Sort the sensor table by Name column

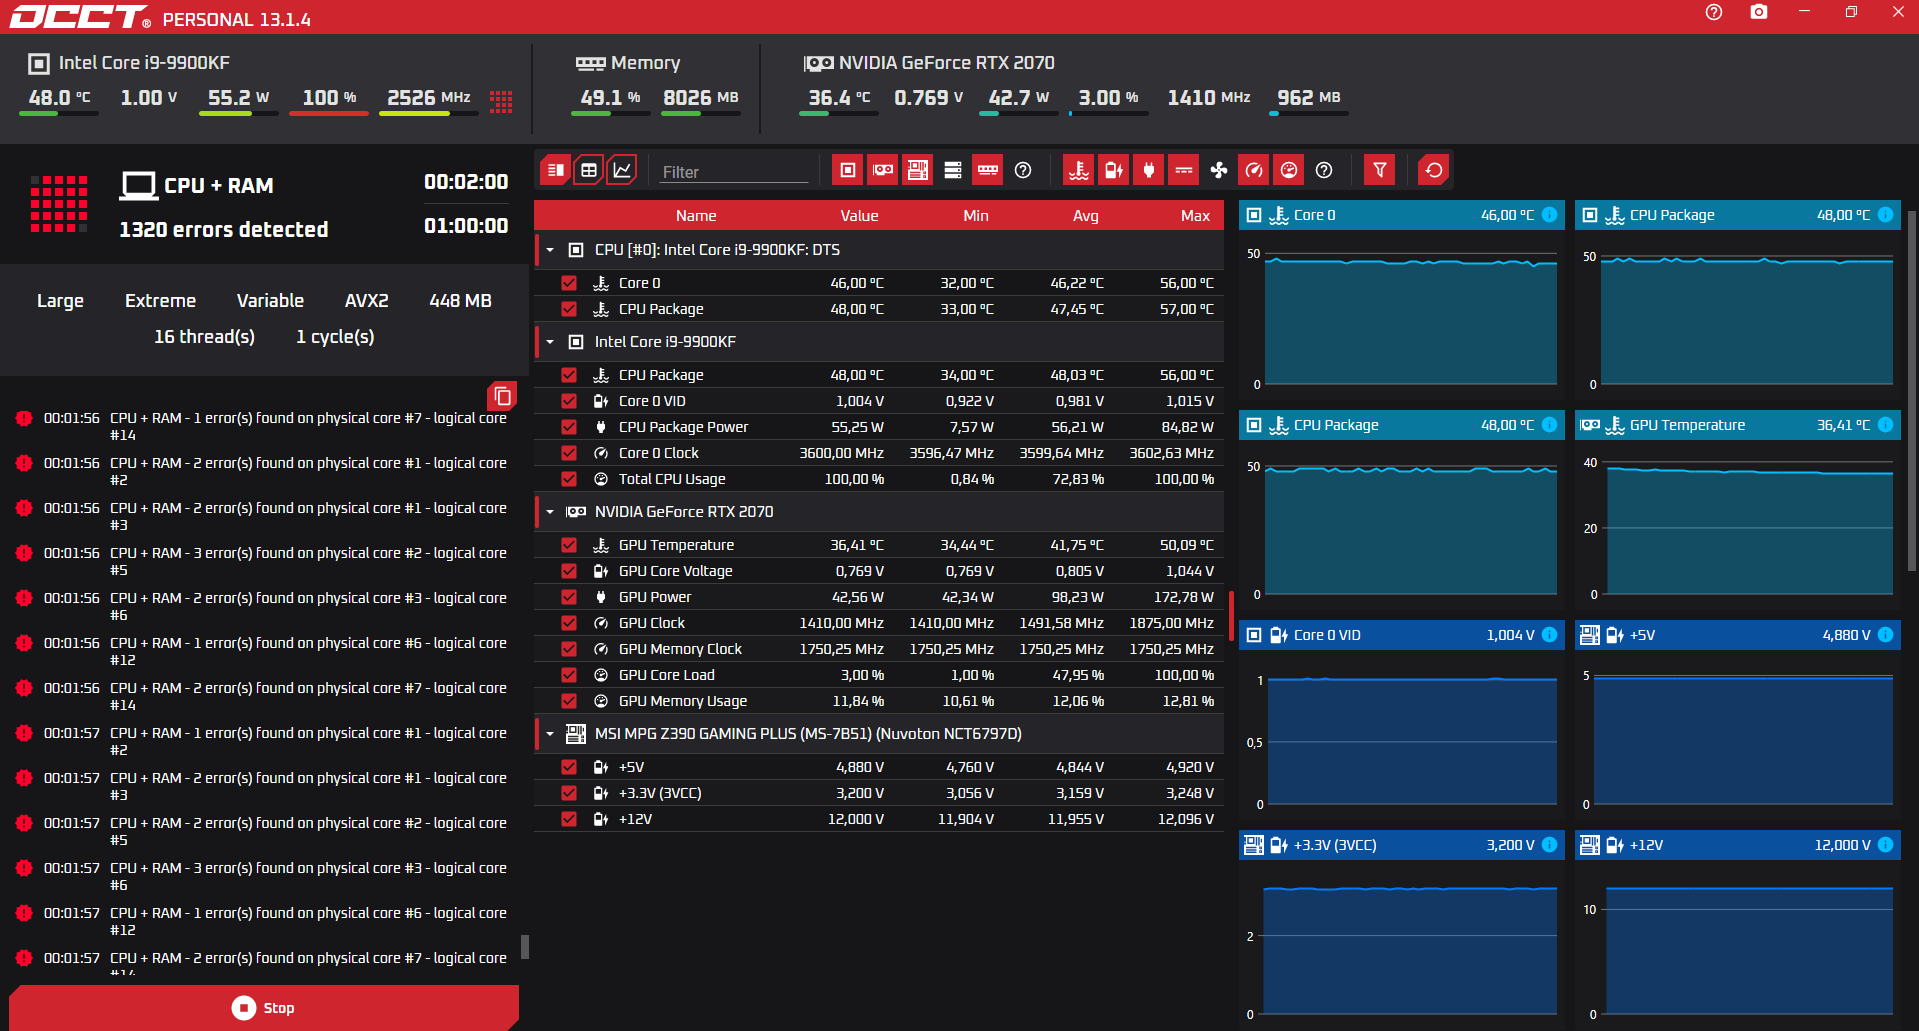696,216
